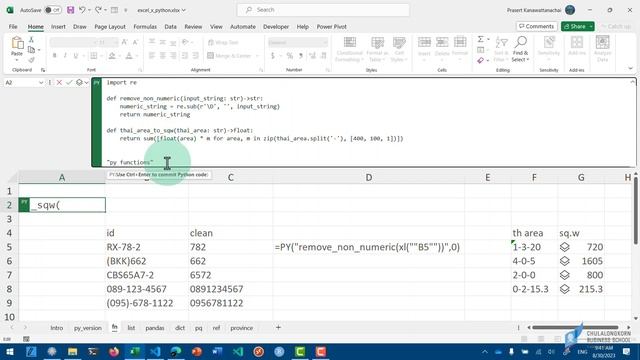Open the Comments pane
The height and width of the screenshot is (360, 640).
point(536,26)
